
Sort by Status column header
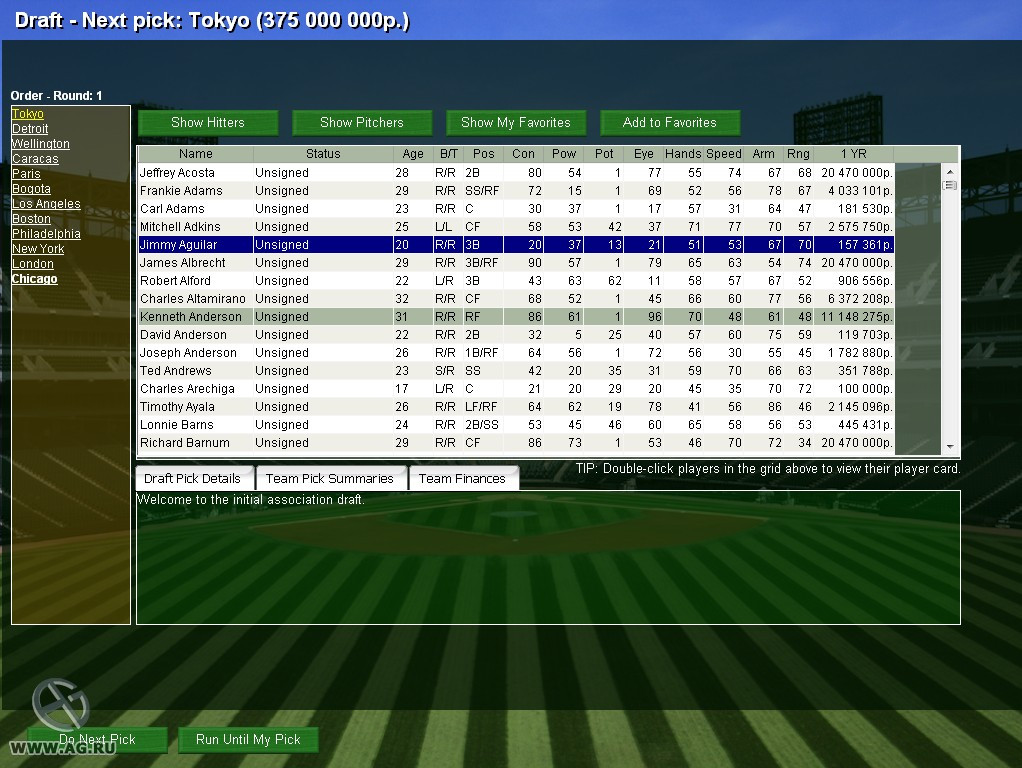[323, 154]
